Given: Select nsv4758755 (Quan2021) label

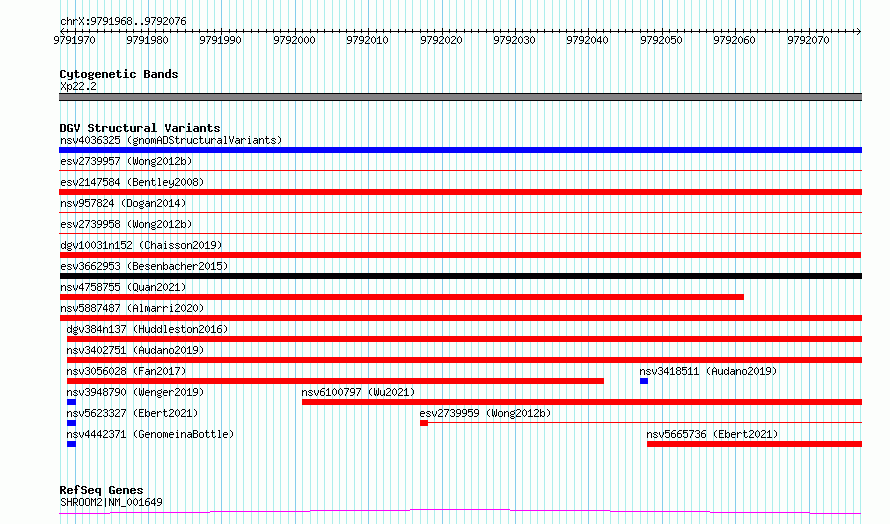Looking at the screenshot, I should [x=123, y=287].
